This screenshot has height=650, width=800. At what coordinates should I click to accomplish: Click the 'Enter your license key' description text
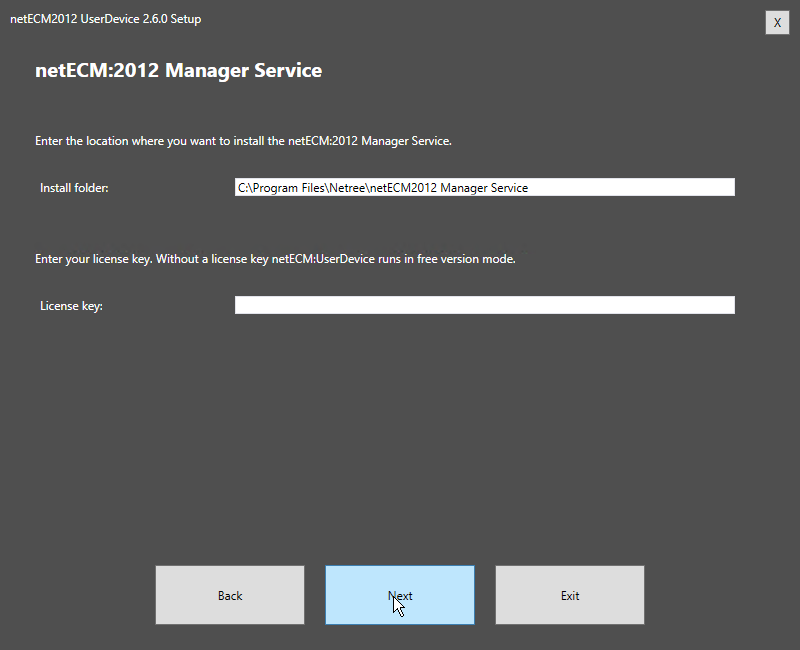click(x=275, y=259)
